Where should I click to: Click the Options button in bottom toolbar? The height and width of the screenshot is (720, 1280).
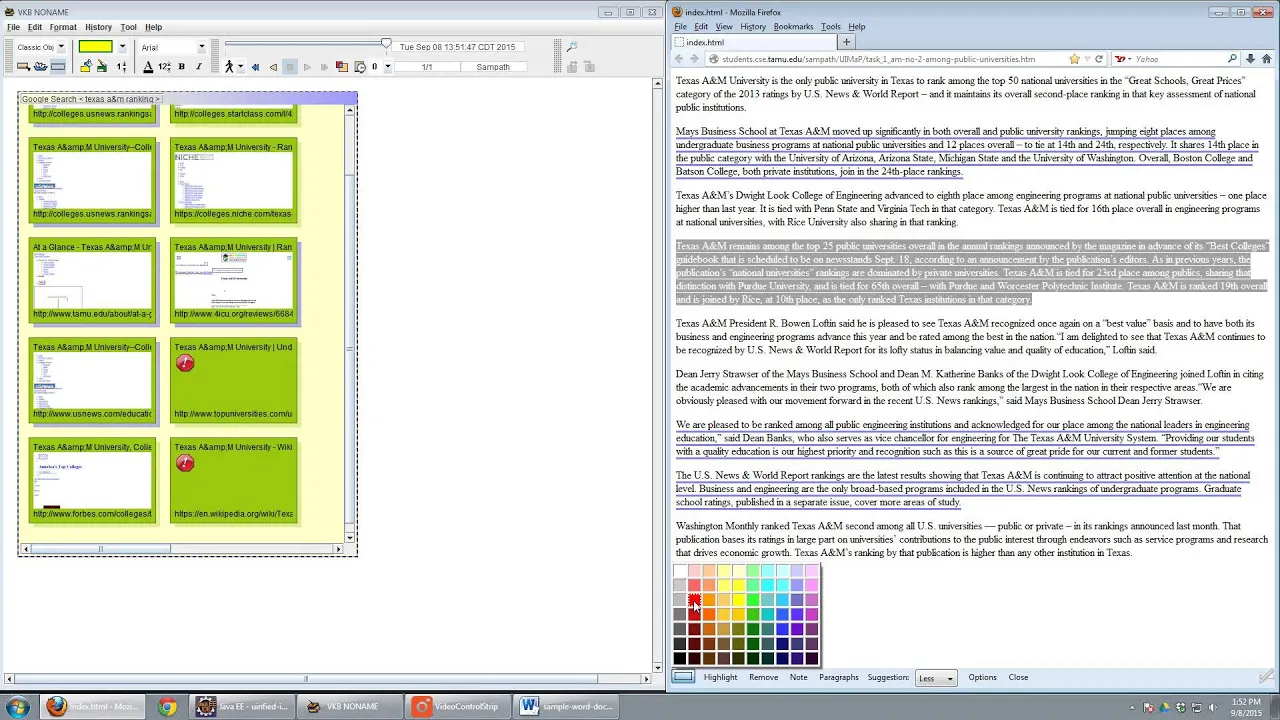click(x=982, y=677)
